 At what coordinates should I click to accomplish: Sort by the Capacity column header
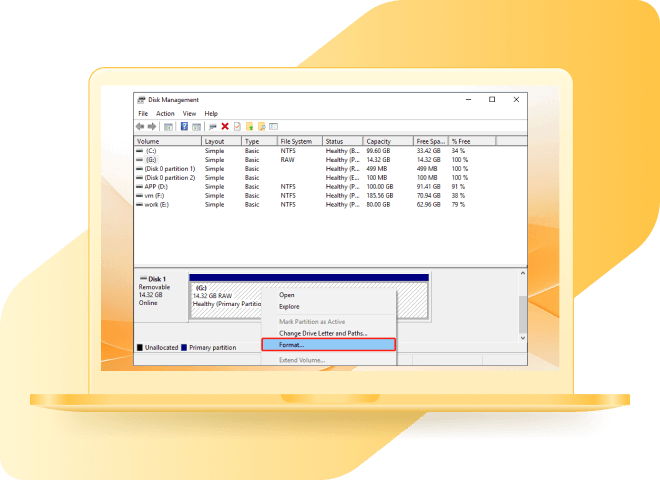point(388,141)
